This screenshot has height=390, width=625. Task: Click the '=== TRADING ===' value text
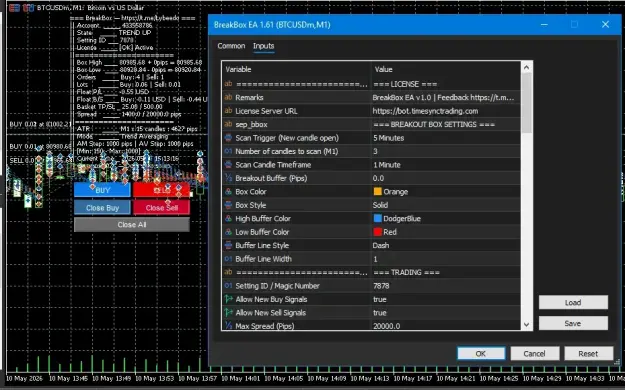pyautogui.click(x=407, y=272)
